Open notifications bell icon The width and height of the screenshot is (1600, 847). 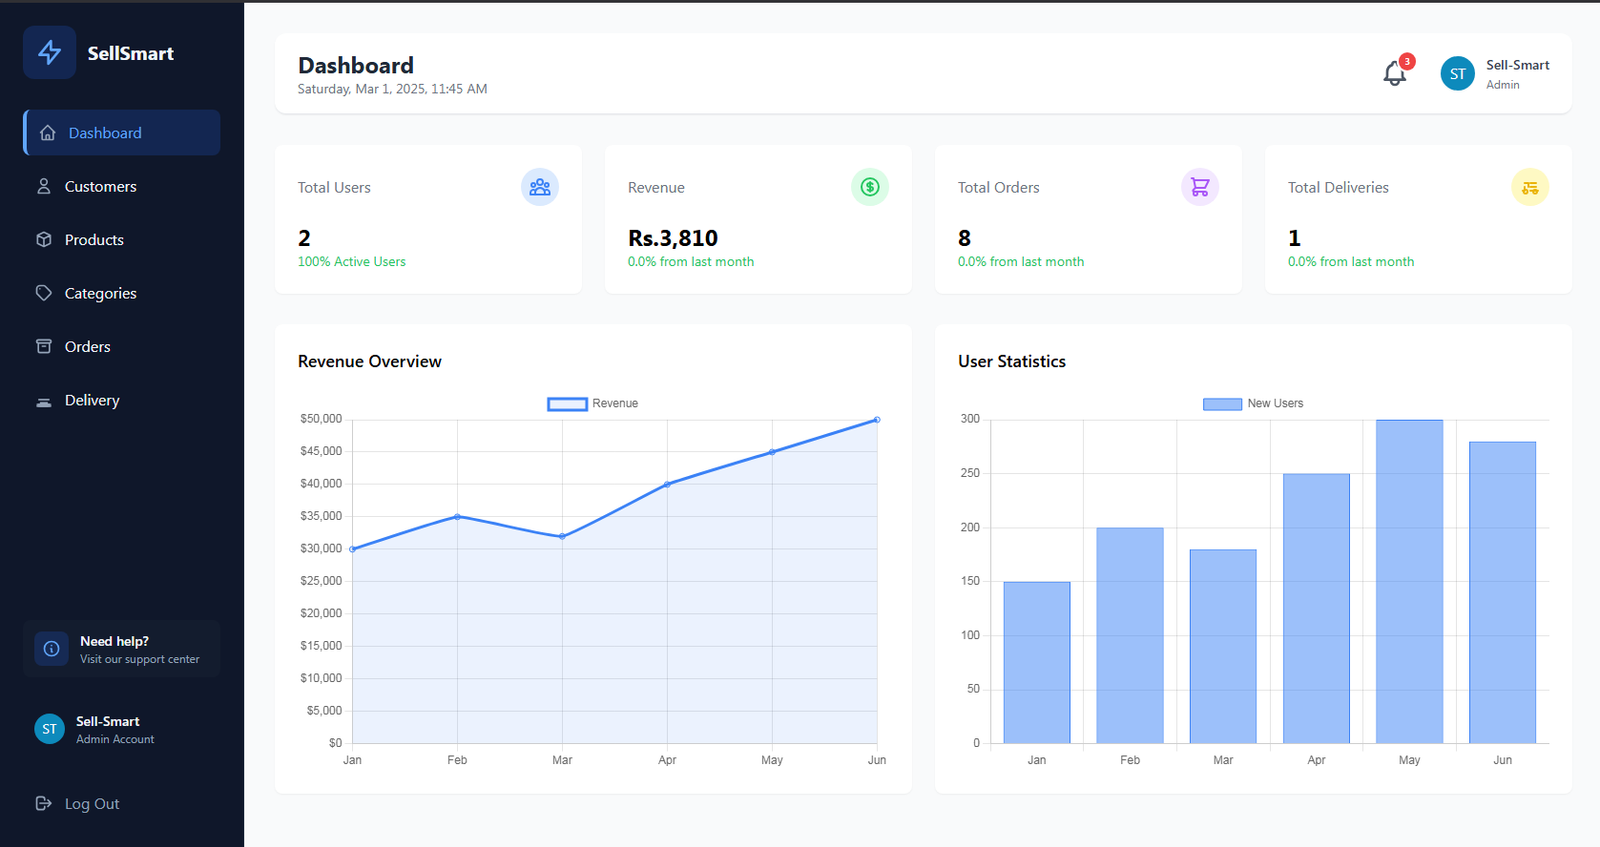1395,73
